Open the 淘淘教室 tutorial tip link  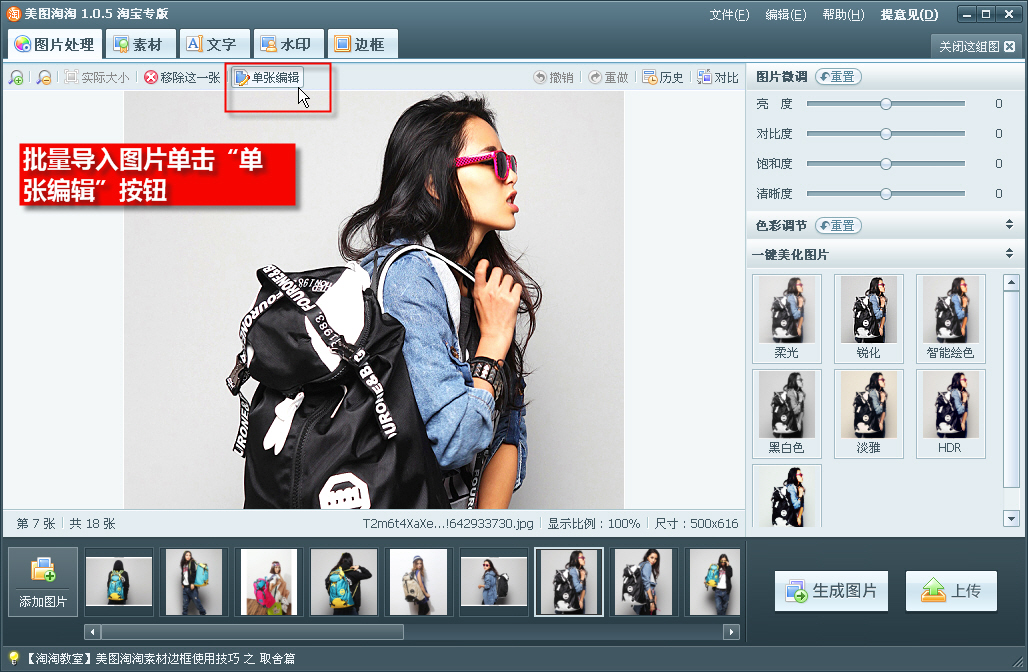pyautogui.click(x=160, y=658)
